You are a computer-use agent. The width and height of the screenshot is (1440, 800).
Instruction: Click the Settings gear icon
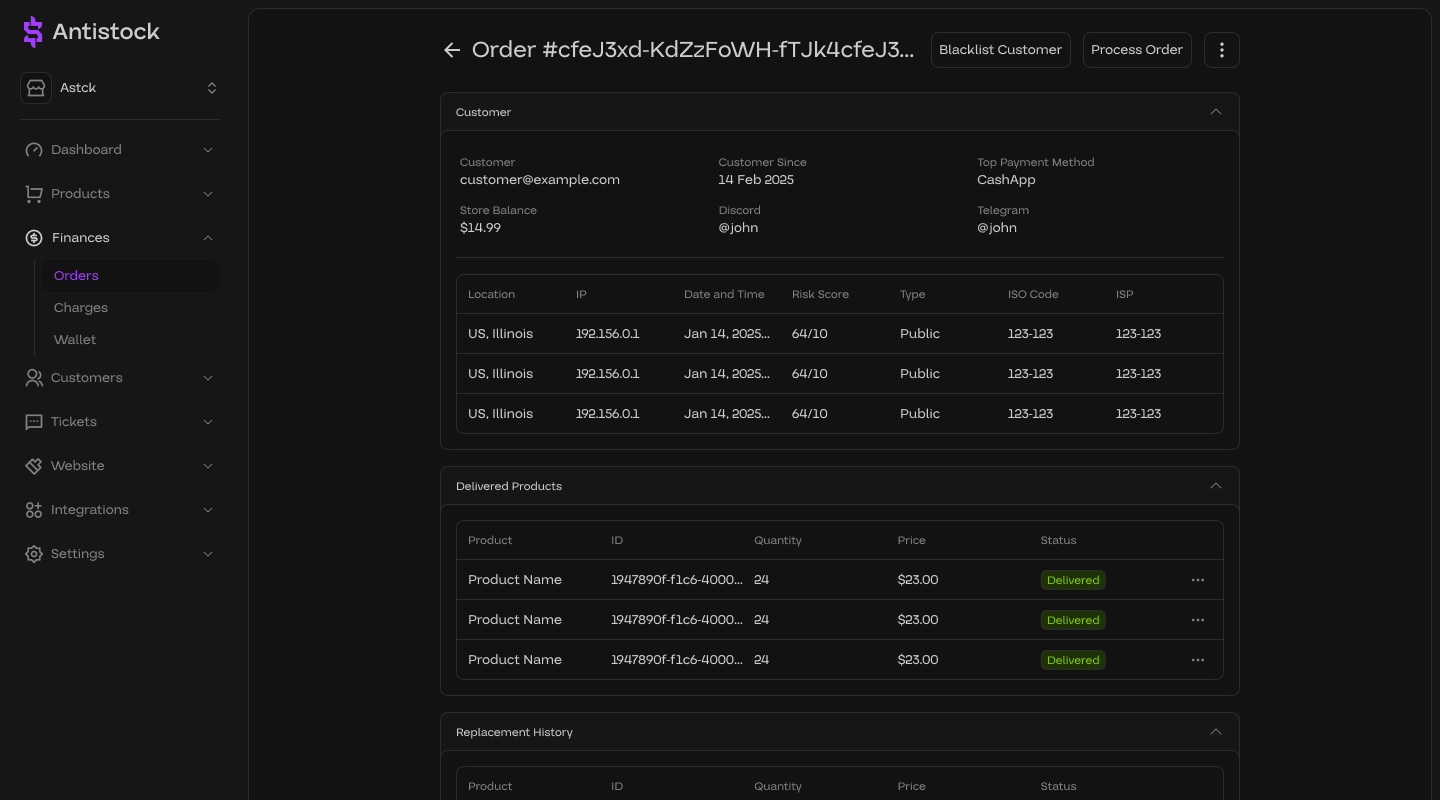[34, 554]
